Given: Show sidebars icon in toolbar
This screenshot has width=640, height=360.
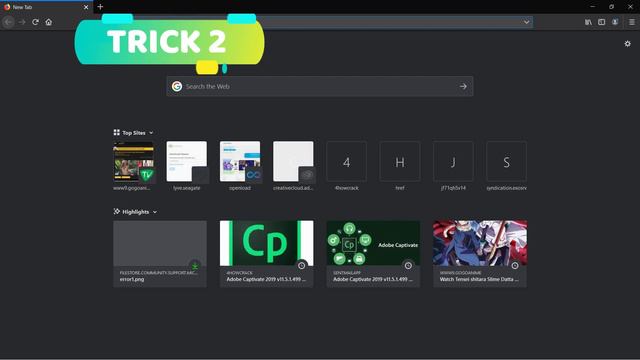Looking at the screenshot, I should [x=602, y=22].
